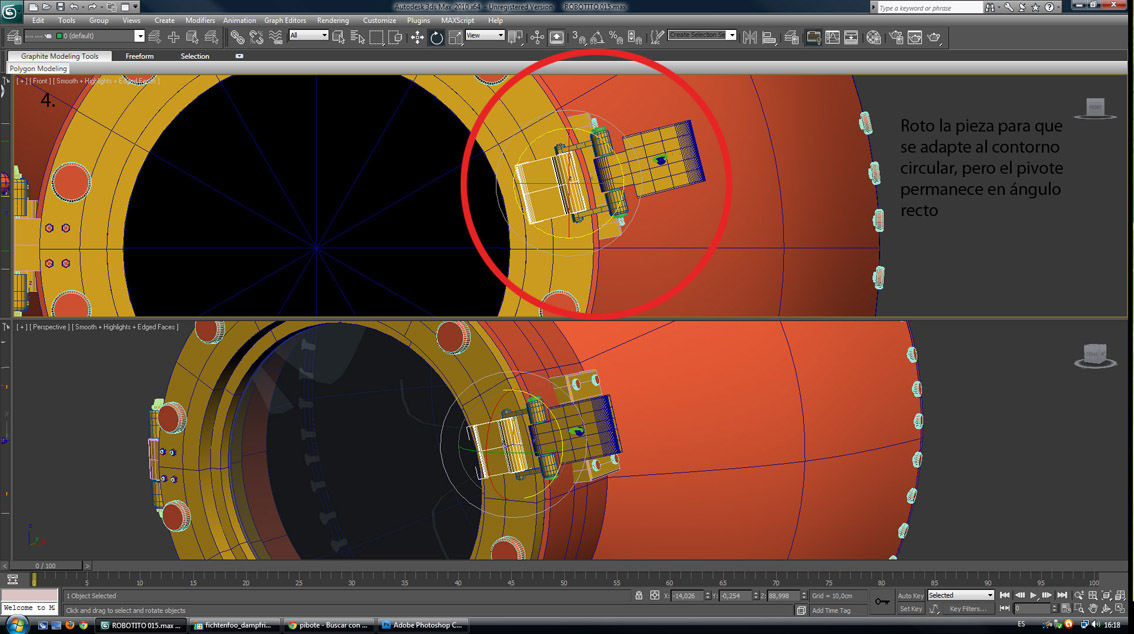The height and width of the screenshot is (634, 1134).
Task: Open the key filter Selected dropdown
Action: pos(961,595)
